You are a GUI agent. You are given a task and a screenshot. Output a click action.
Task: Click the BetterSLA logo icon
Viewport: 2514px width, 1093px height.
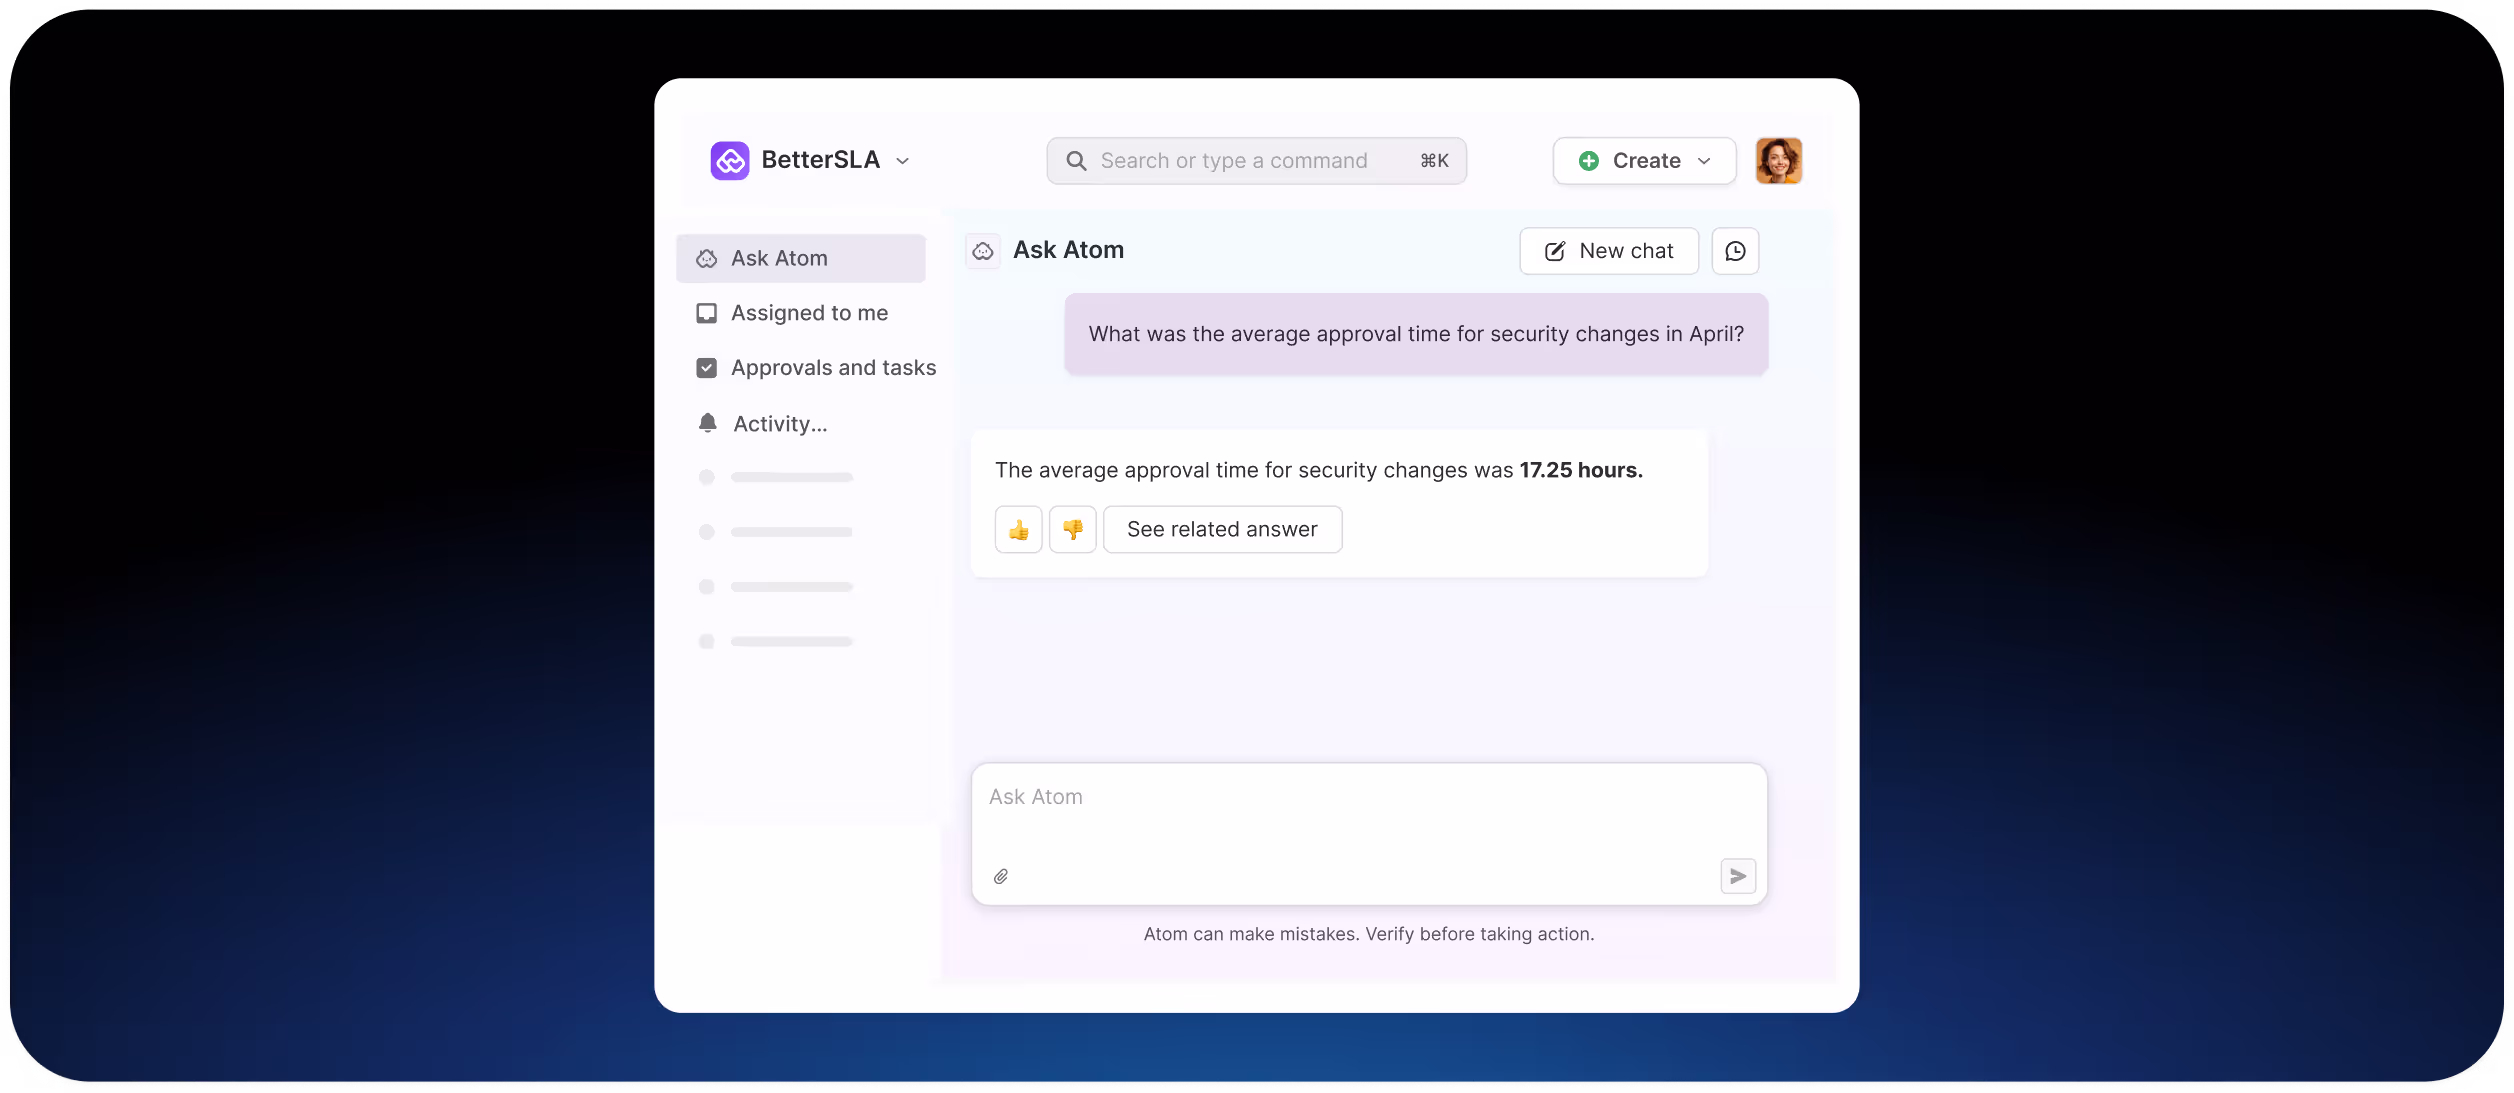[729, 160]
